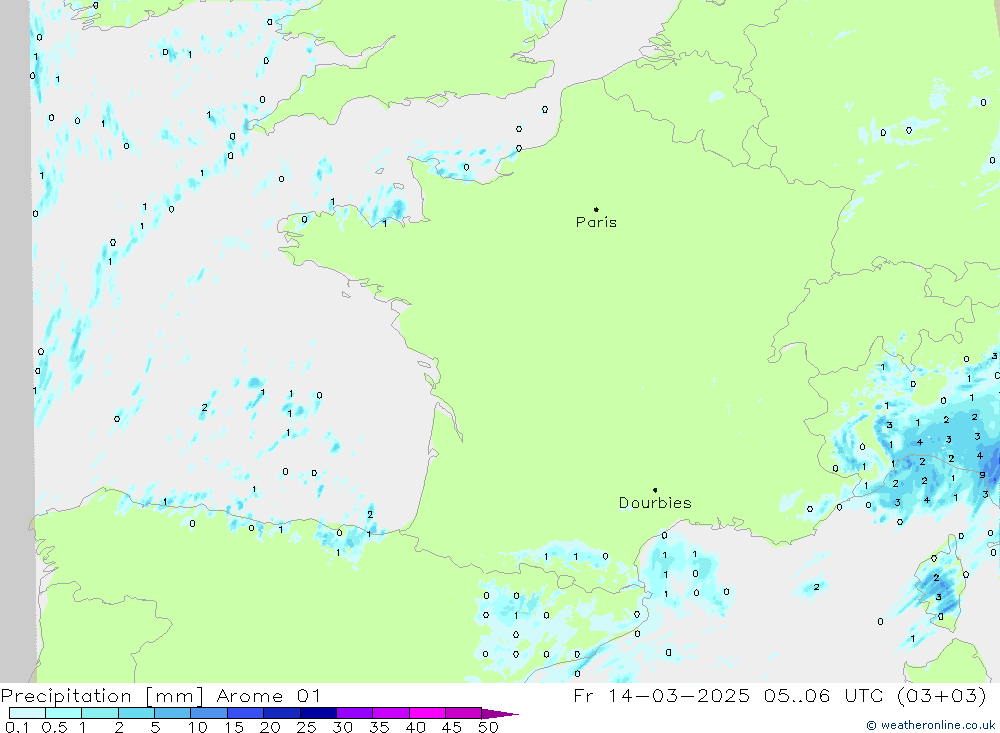Click the Arome 01 model name
This screenshot has width=1000, height=733.
pos(268,696)
